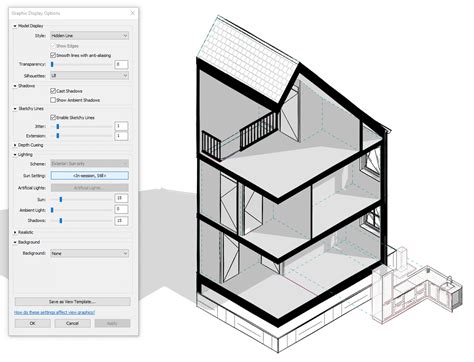Screen dimensions: 474x362
Task: Collapse the Background section
Action: pyautogui.click(x=15, y=242)
